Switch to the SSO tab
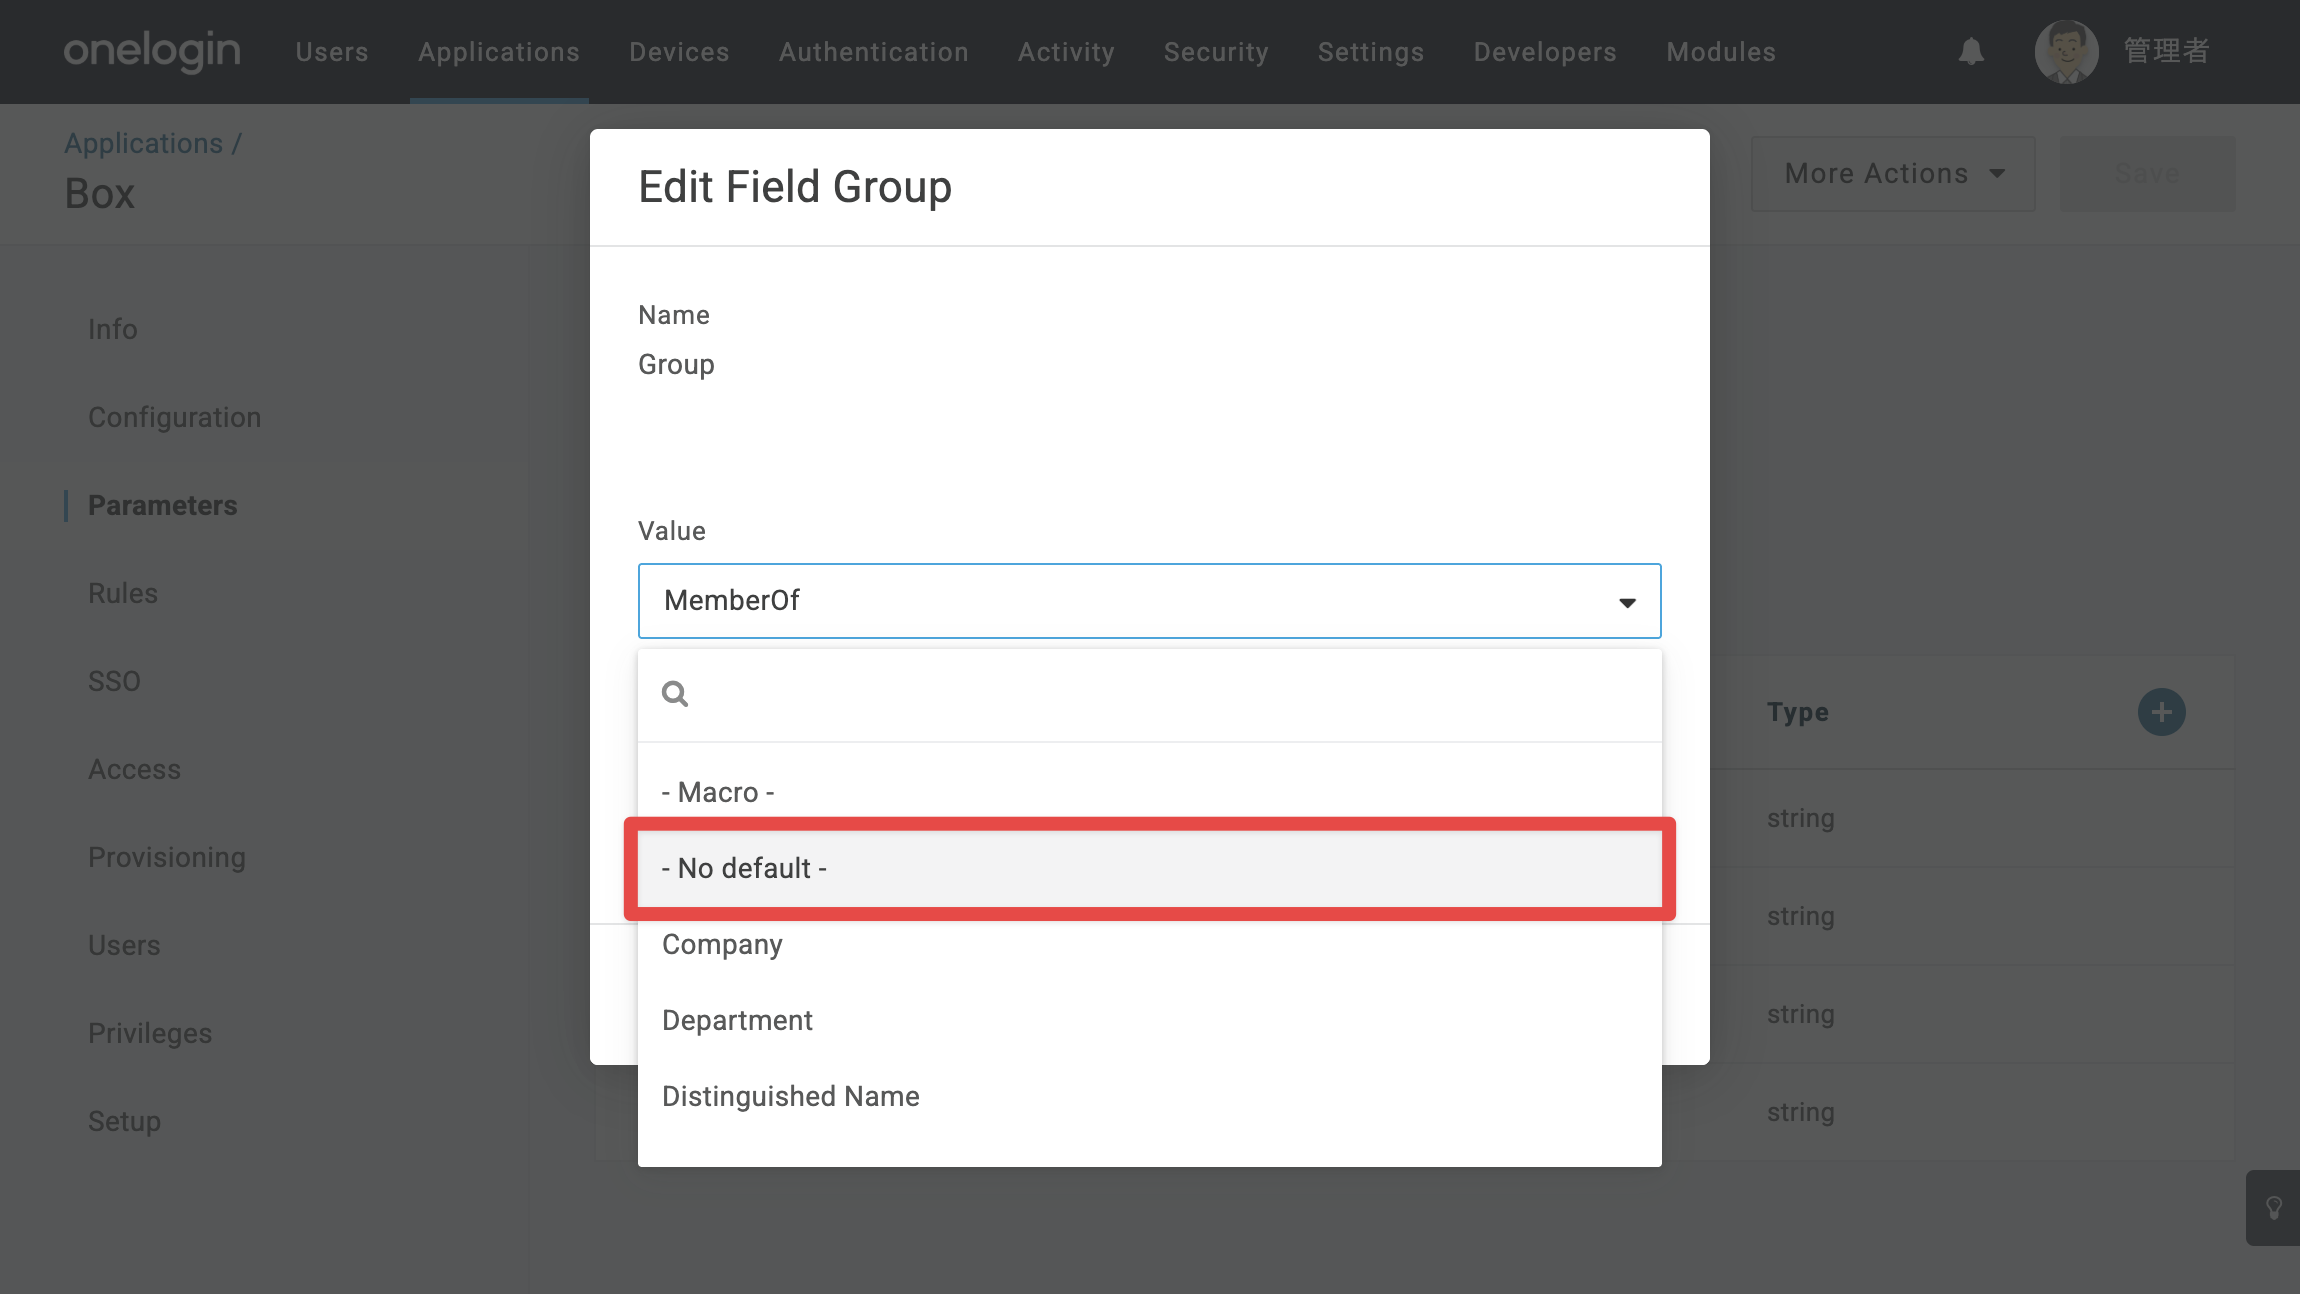This screenshot has width=2300, height=1294. click(115, 681)
